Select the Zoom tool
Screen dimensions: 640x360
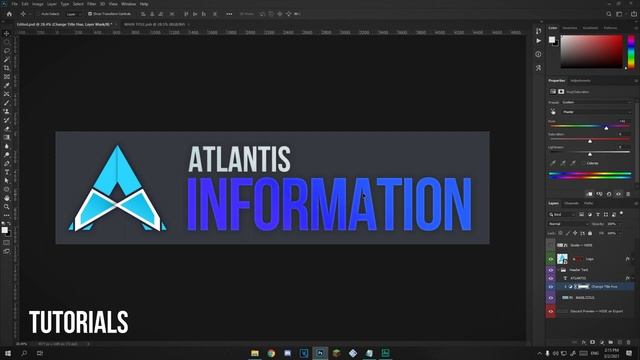pyautogui.click(x=7, y=207)
